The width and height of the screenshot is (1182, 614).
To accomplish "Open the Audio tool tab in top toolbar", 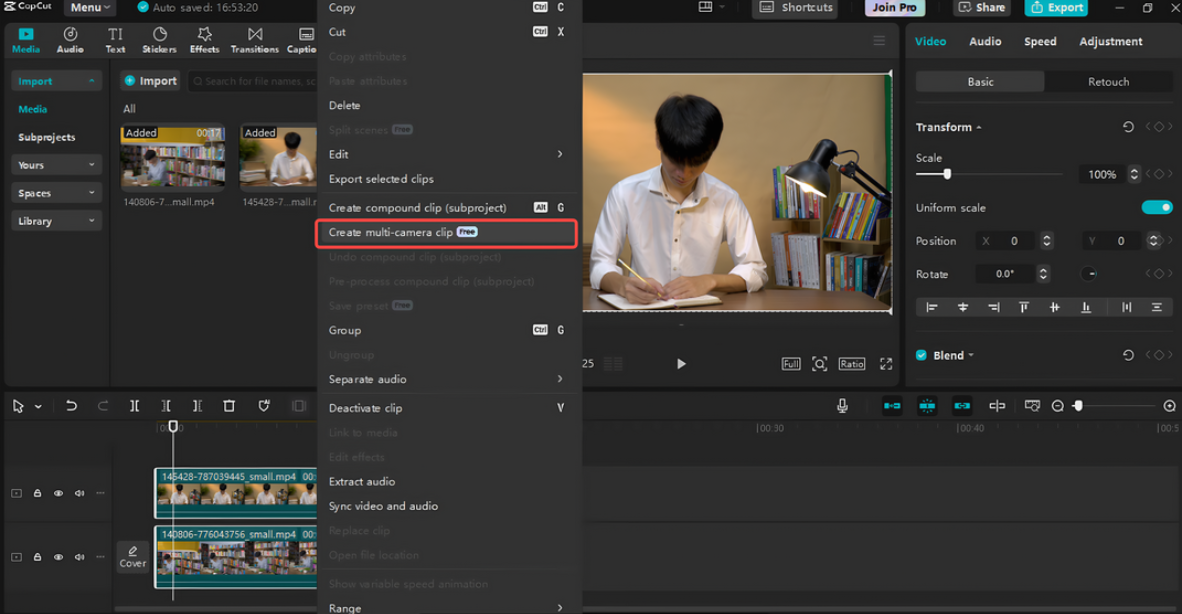I will click(70, 40).
